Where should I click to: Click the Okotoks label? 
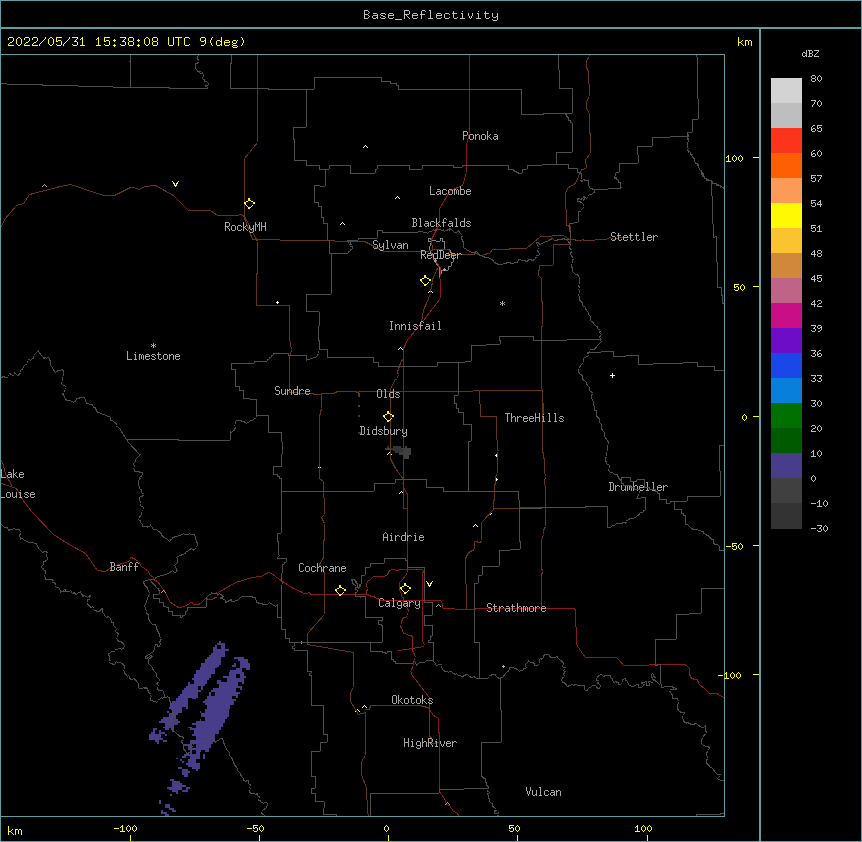point(412,700)
